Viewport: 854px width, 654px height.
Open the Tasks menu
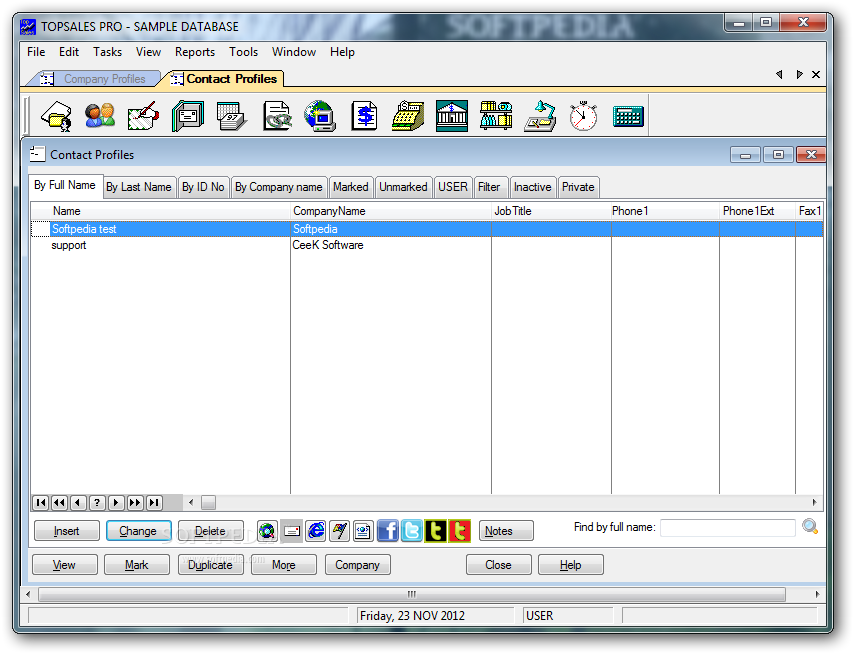point(107,52)
